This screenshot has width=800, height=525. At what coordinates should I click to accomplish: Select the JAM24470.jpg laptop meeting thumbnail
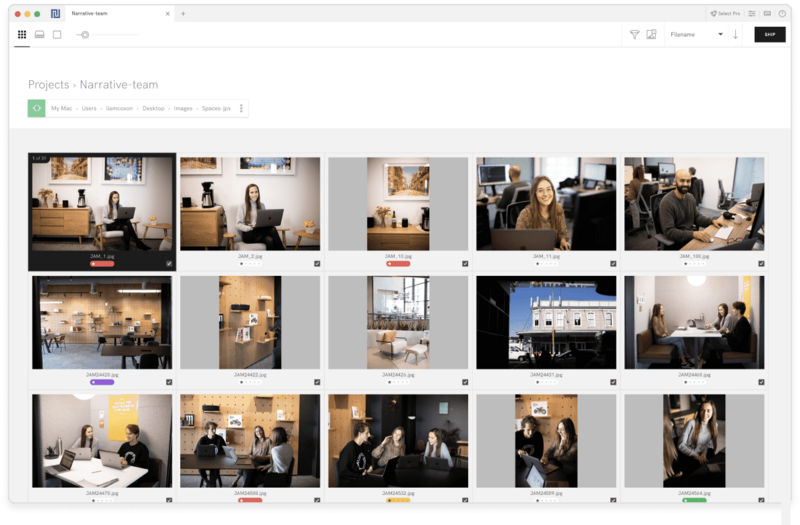[102, 441]
